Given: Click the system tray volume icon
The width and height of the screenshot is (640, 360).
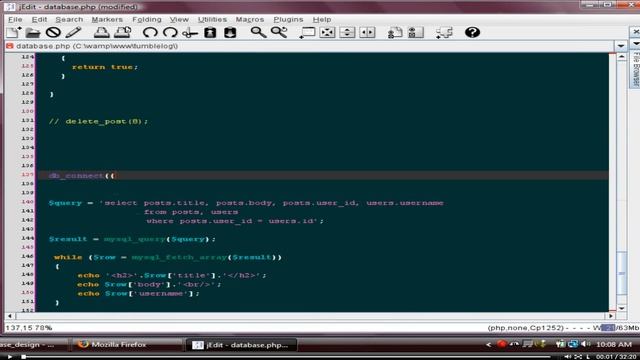Looking at the screenshot, I should point(586,344).
